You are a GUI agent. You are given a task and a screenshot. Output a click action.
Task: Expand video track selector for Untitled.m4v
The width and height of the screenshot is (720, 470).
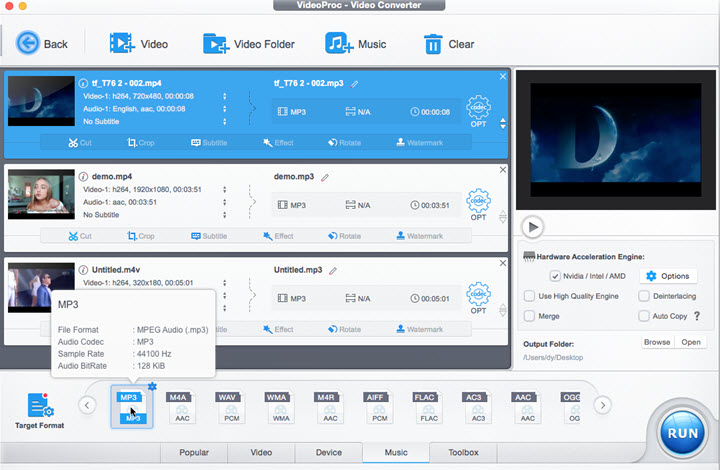point(225,283)
